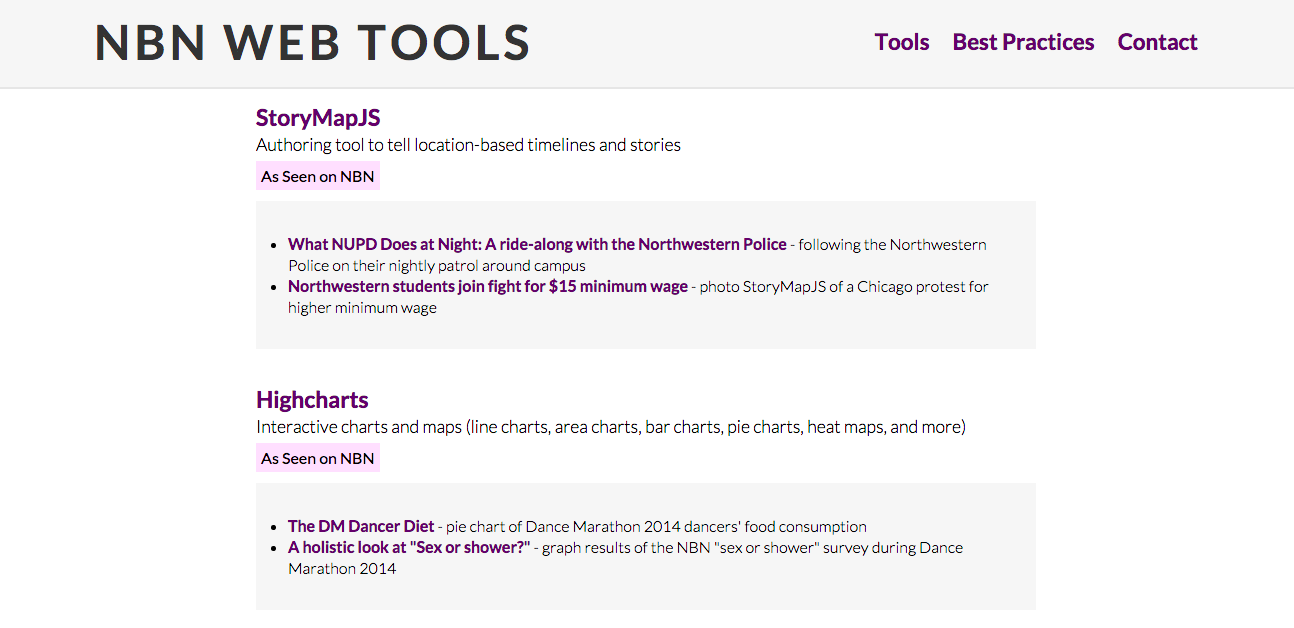Open the What NUPD Does at Night article
Screen dimensions: 1294x628
537,244
